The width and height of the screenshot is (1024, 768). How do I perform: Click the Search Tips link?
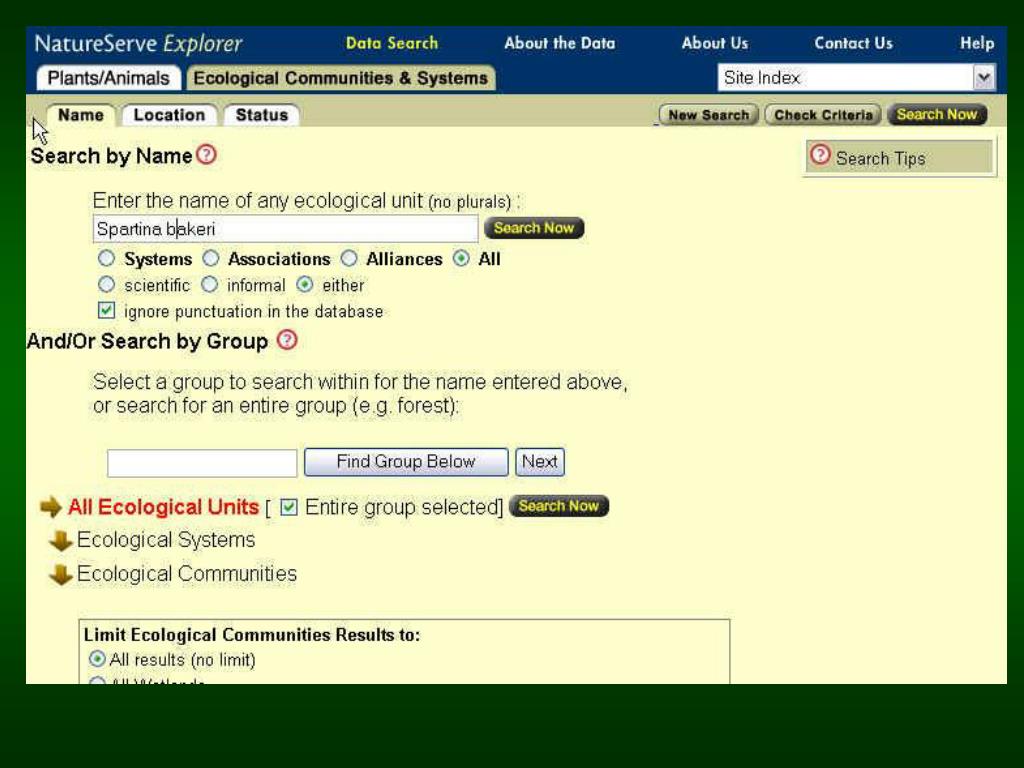880,159
